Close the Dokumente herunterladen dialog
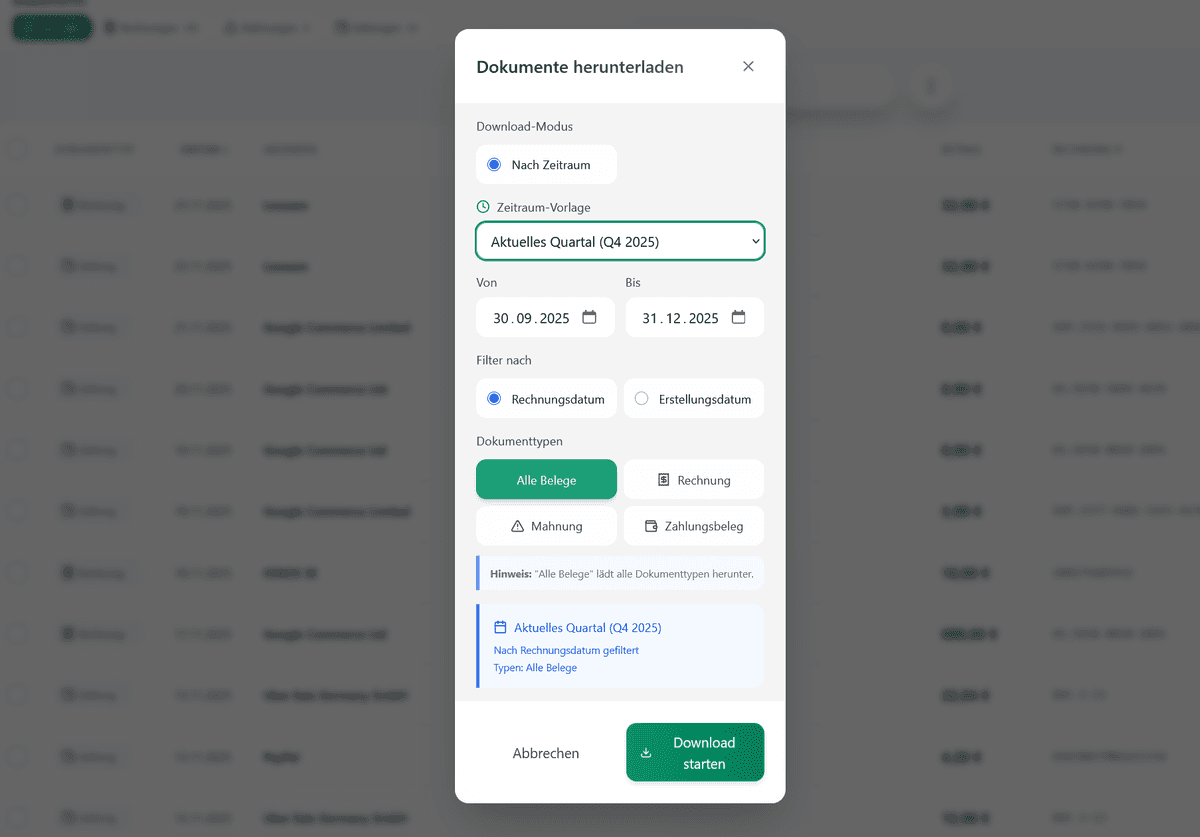Viewport: 1200px width, 837px height. tap(748, 67)
